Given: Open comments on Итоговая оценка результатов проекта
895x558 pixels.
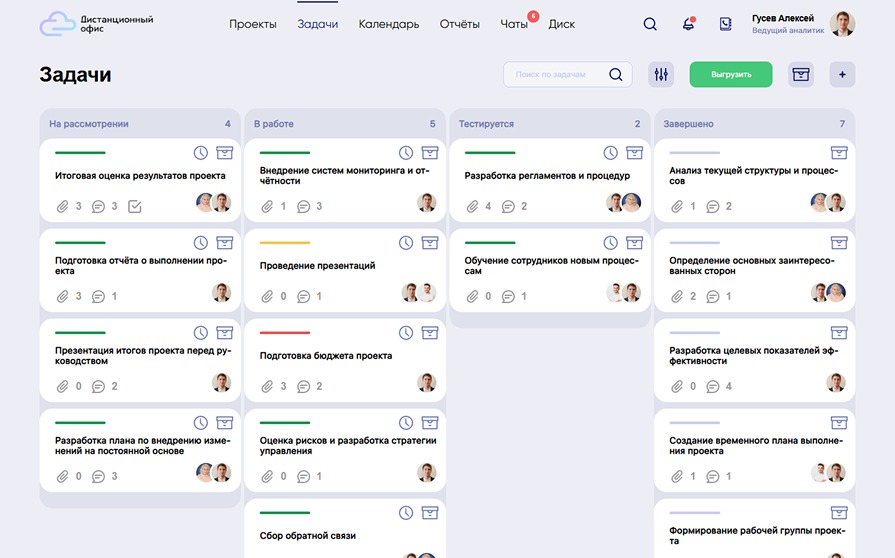Looking at the screenshot, I should point(98,207).
